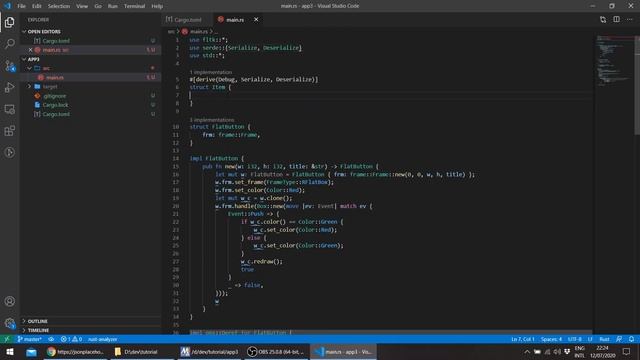
Task: Open the Cargo.lock file
Action: pyautogui.click(x=91, y=105)
